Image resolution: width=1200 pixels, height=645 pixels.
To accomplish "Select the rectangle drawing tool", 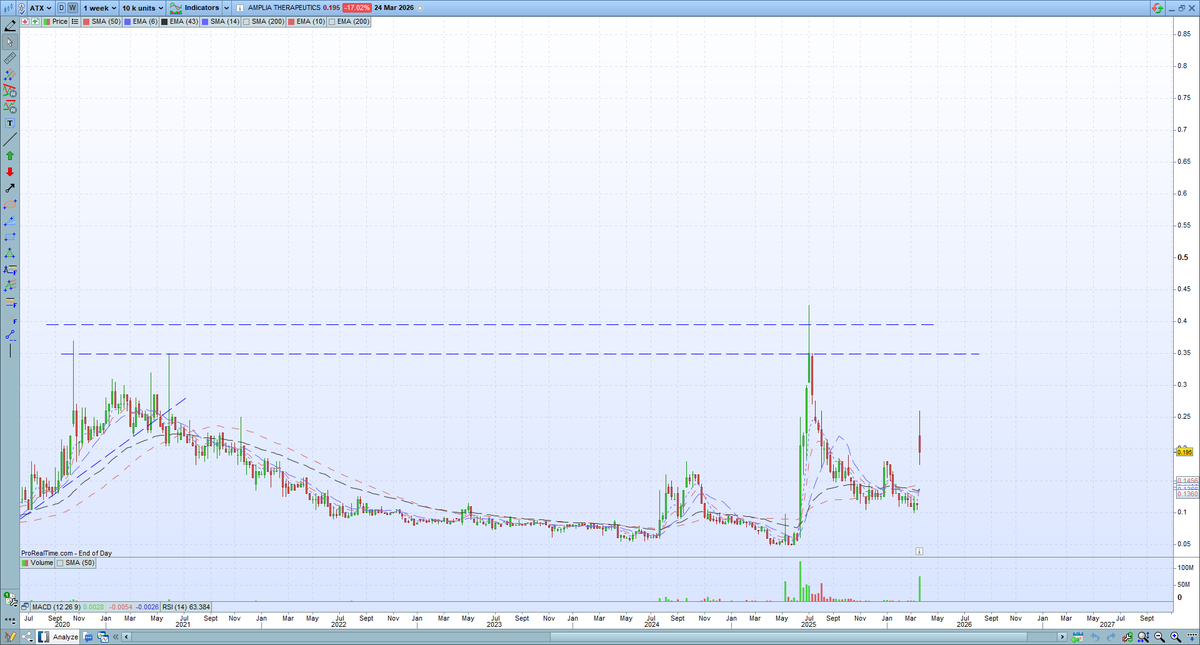I will click(10, 236).
